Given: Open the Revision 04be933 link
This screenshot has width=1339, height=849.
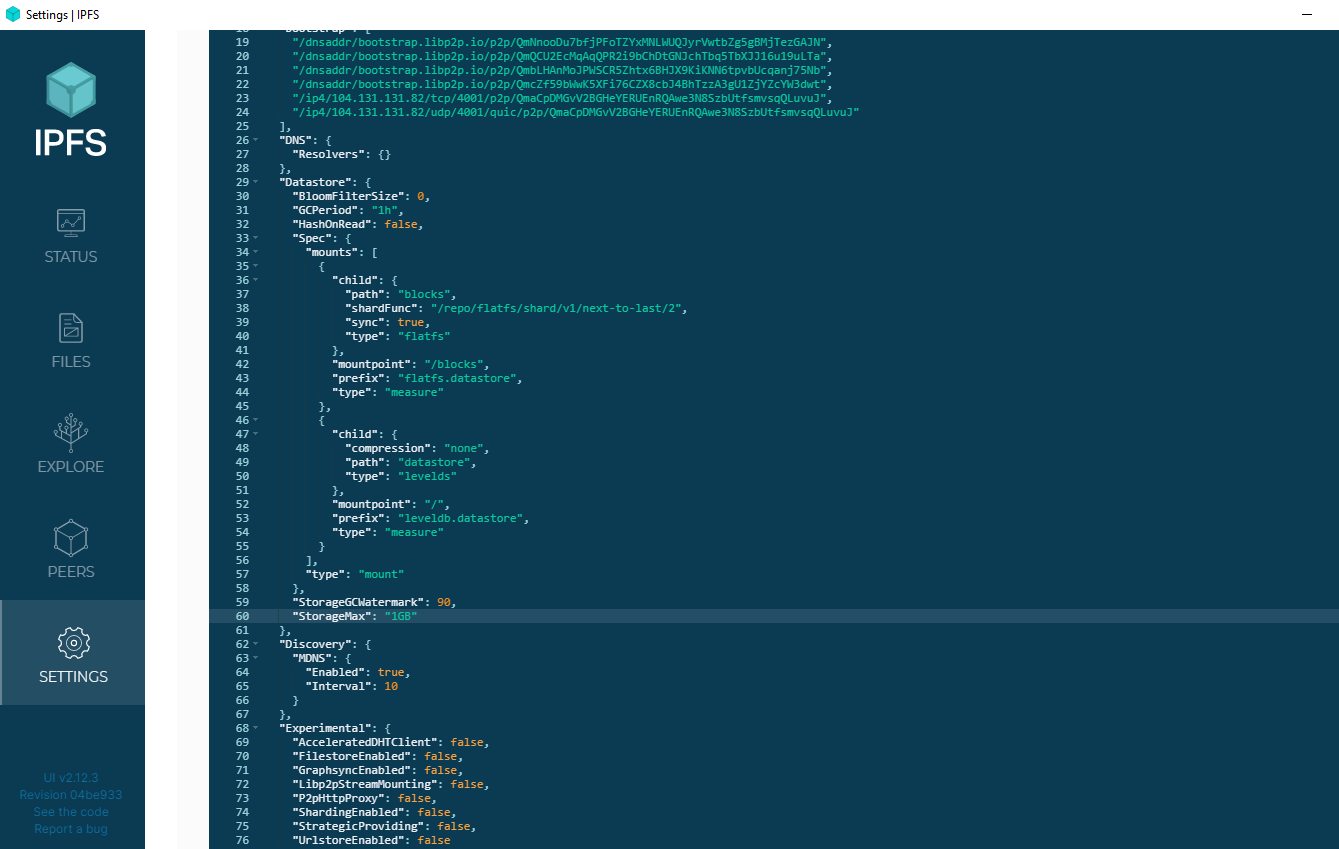Looking at the screenshot, I should tap(71, 795).
